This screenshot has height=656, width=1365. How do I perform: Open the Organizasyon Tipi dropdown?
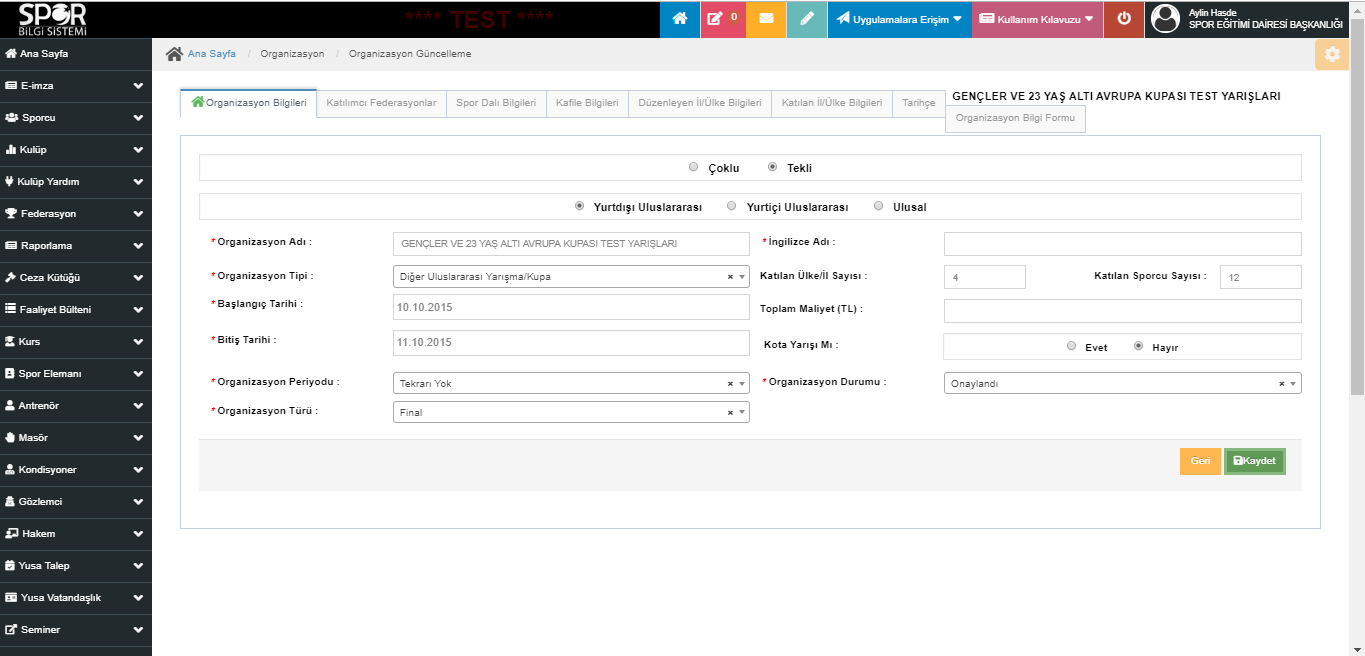coord(571,277)
